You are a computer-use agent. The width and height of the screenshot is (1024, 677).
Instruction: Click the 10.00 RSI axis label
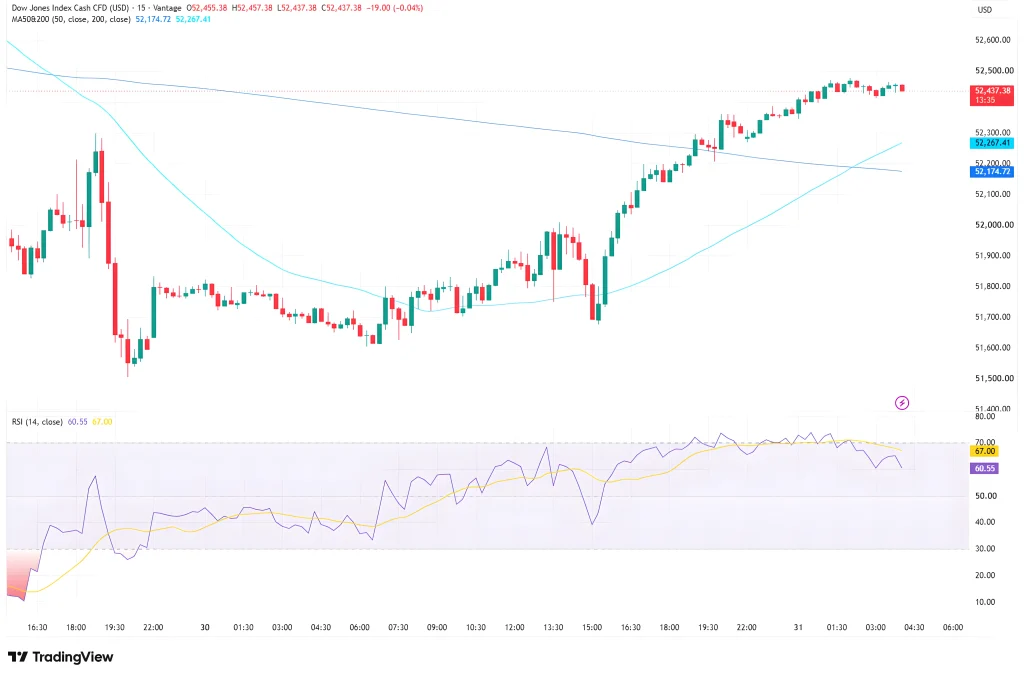[x=985, y=602]
